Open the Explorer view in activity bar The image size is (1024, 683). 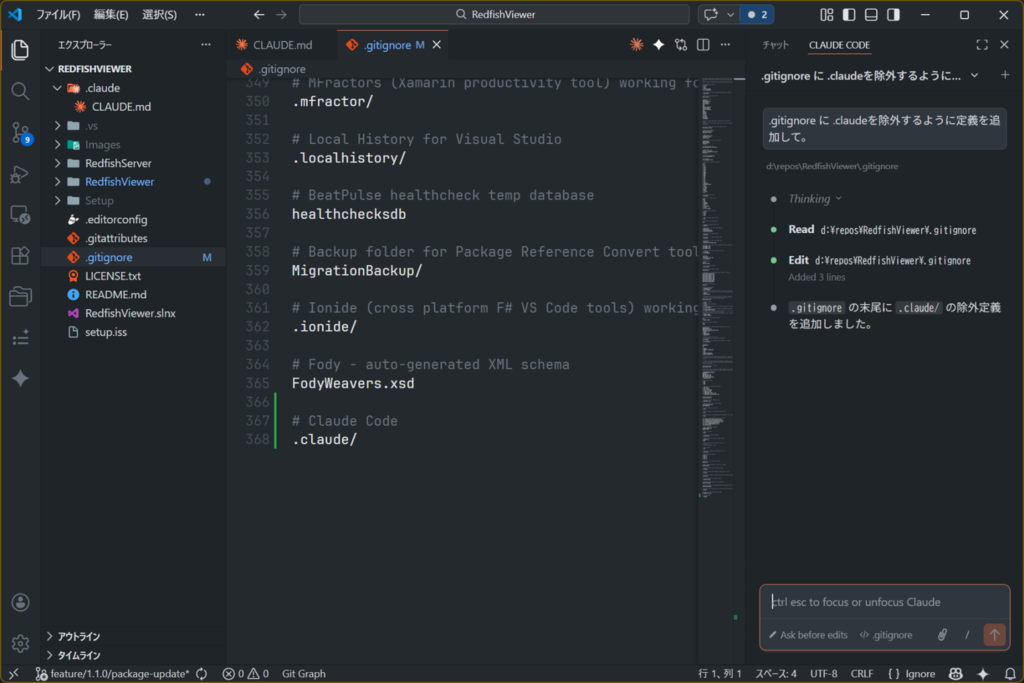(20, 50)
